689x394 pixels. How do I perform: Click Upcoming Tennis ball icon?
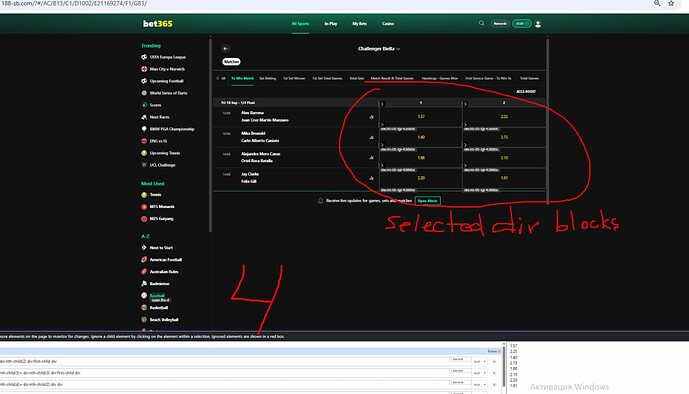click(x=144, y=153)
